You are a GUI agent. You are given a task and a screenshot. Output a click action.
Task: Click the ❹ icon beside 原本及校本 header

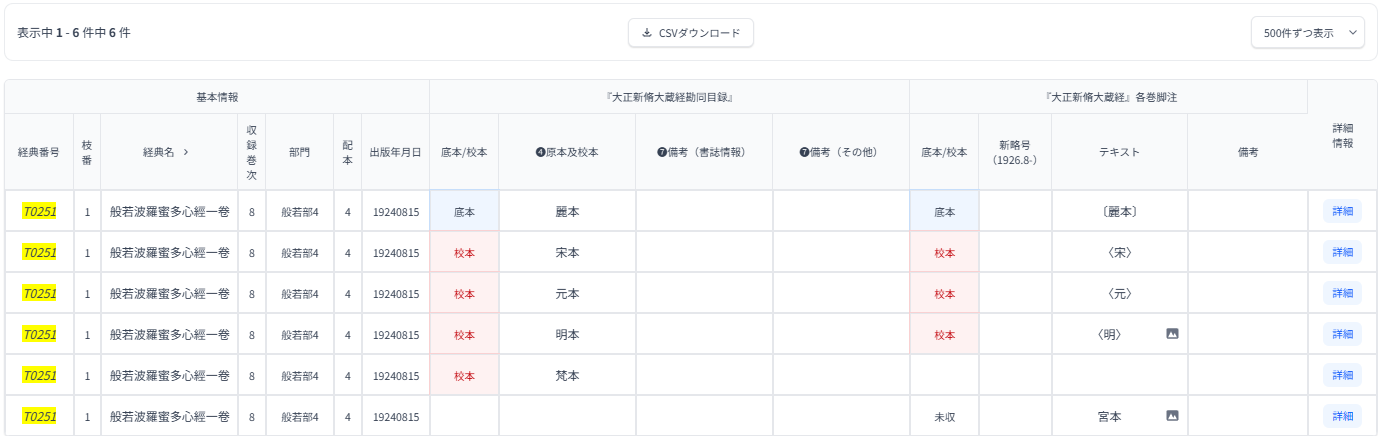pyautogui.click(x=541, y=152)
